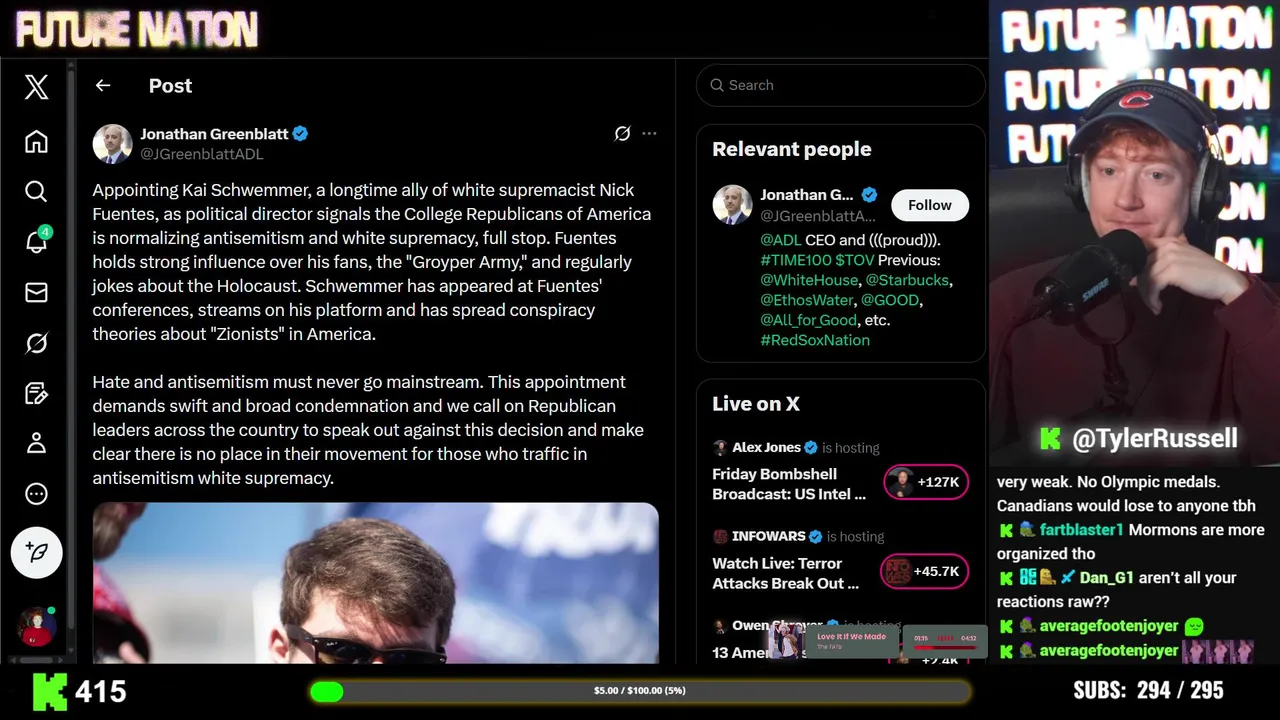Click the @TylerRussell overlay label

1153,438
